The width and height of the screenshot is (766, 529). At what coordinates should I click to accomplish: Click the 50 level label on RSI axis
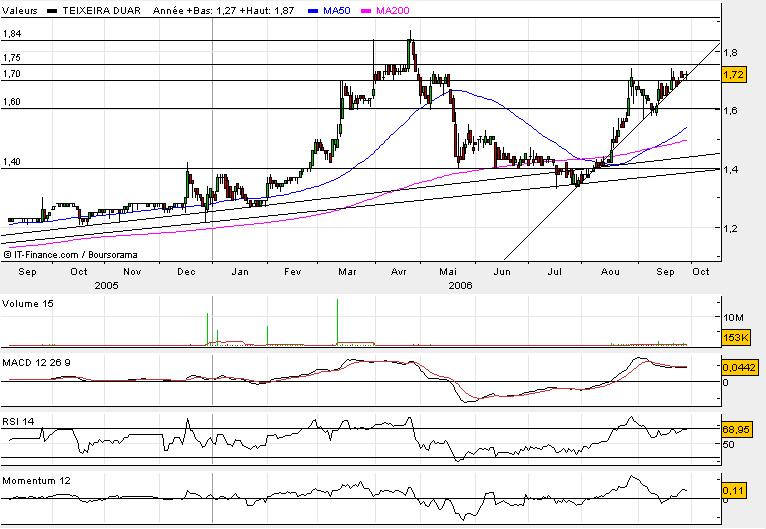click(728, 444)
